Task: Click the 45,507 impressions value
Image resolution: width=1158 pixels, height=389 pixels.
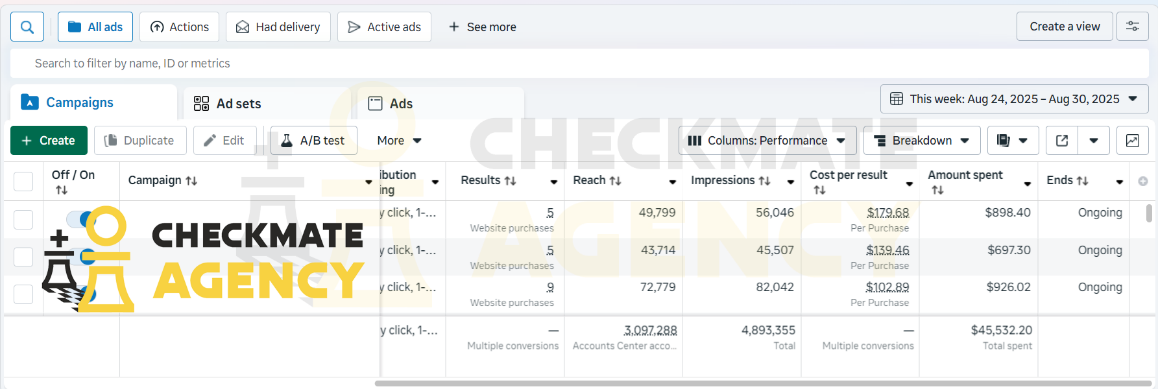Action: 775,250
